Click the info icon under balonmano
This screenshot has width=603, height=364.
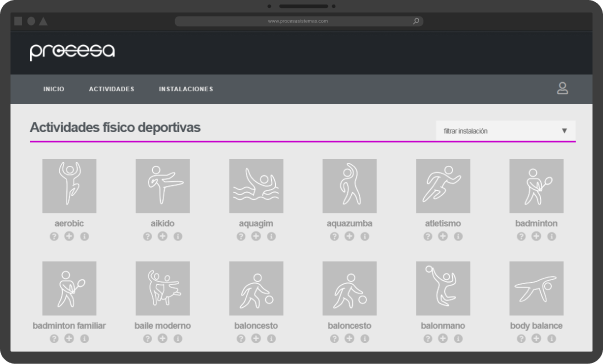pyautogui.click(x=458, y=339)
